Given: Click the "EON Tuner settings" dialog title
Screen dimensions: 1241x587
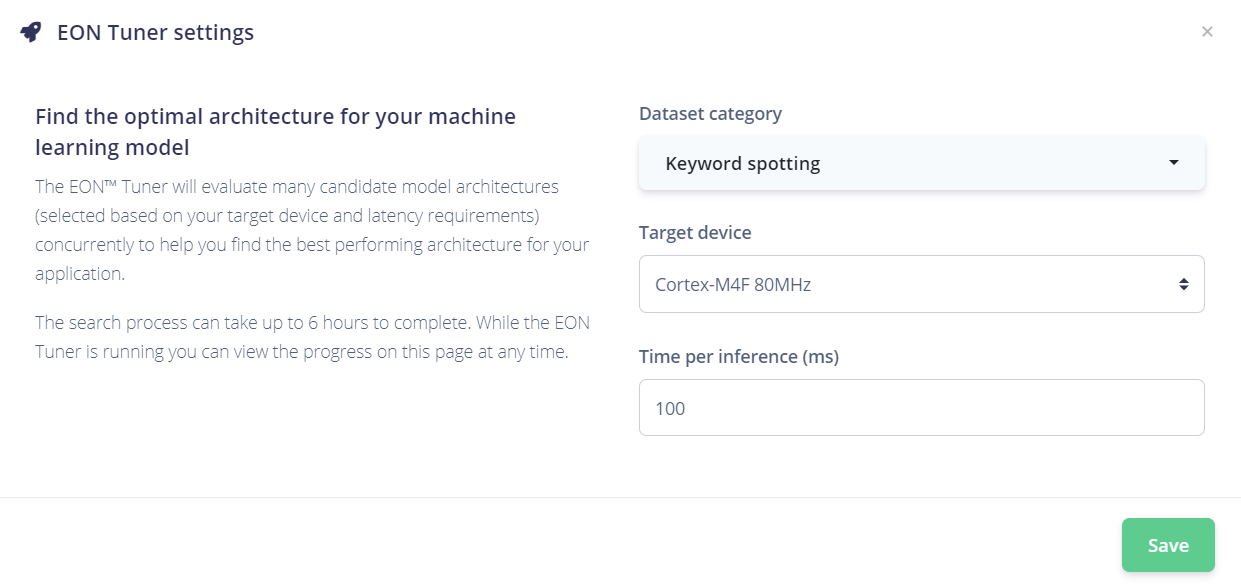Looking at the screenshot, I should tap(155, 32).
